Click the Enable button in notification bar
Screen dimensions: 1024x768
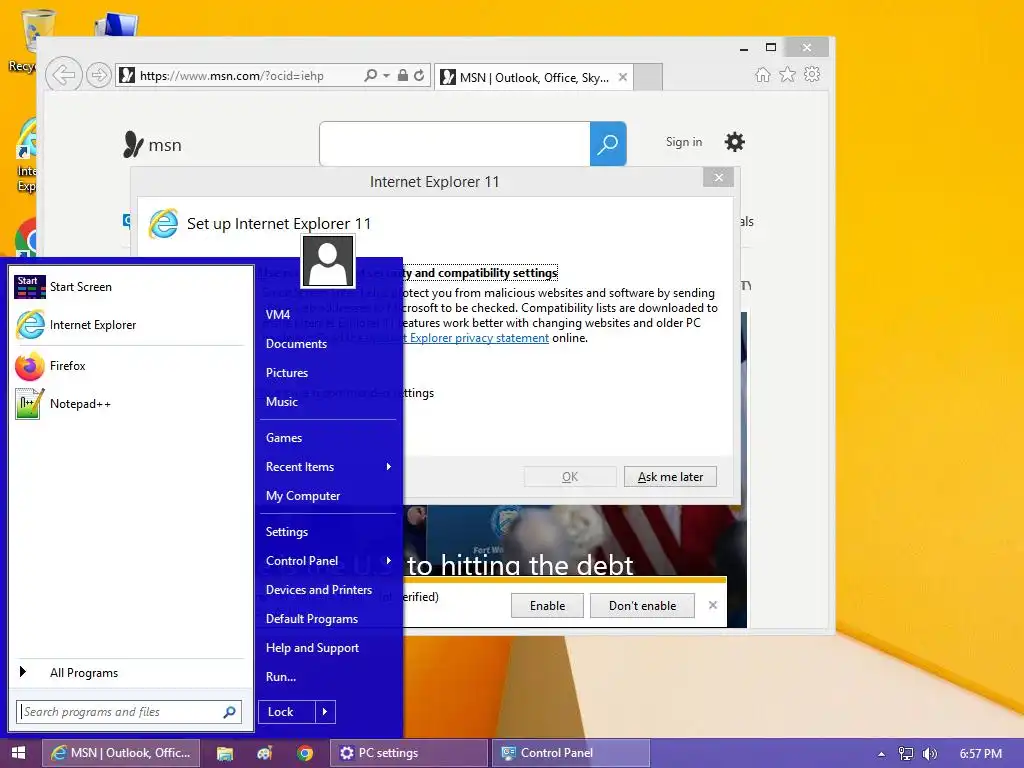pos(547,605)
